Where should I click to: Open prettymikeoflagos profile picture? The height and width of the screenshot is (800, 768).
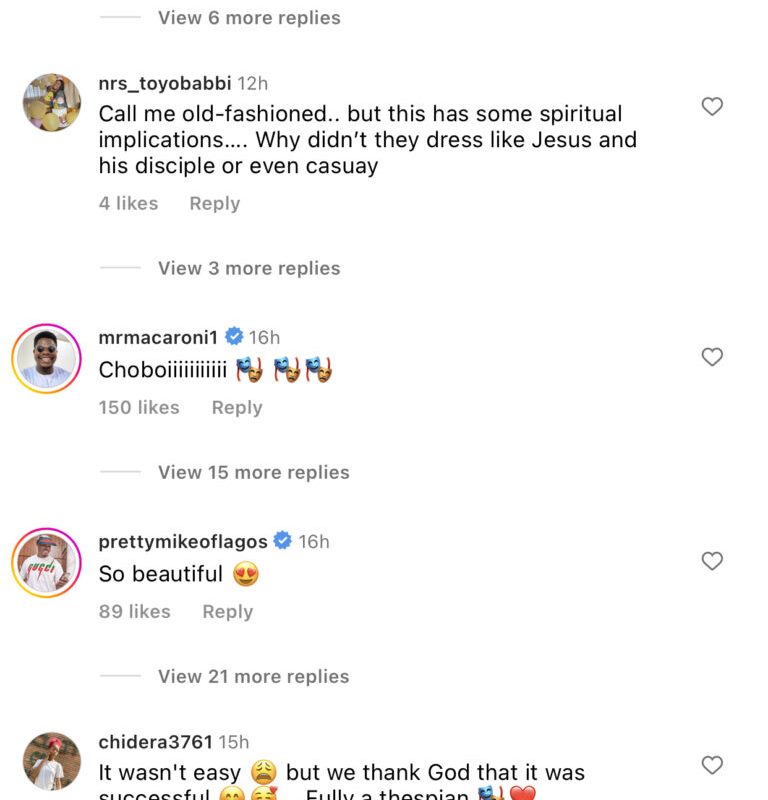tap(46, 562)
